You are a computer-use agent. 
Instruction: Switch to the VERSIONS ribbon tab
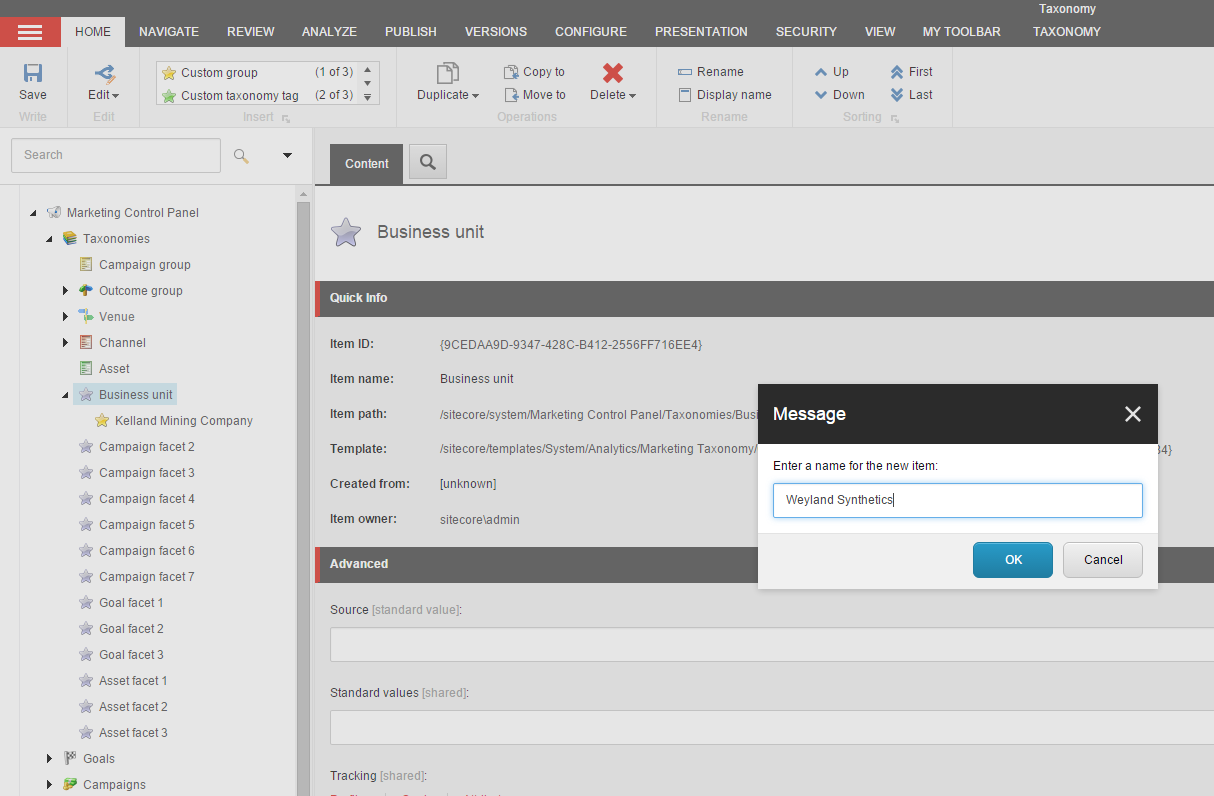coord(496,32)
